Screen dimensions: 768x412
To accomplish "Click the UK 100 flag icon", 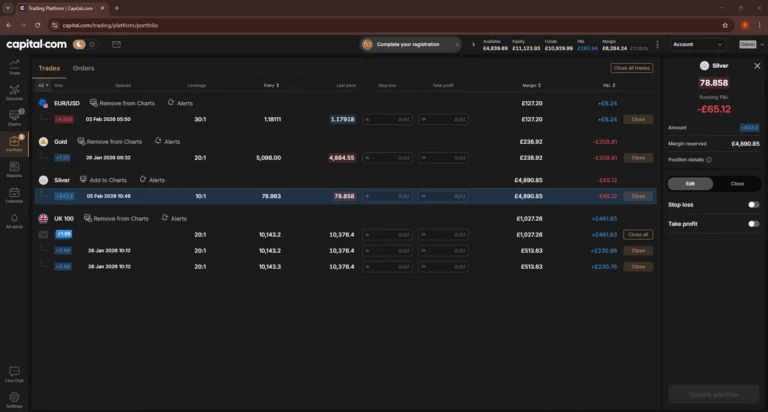I will (43, 218).
